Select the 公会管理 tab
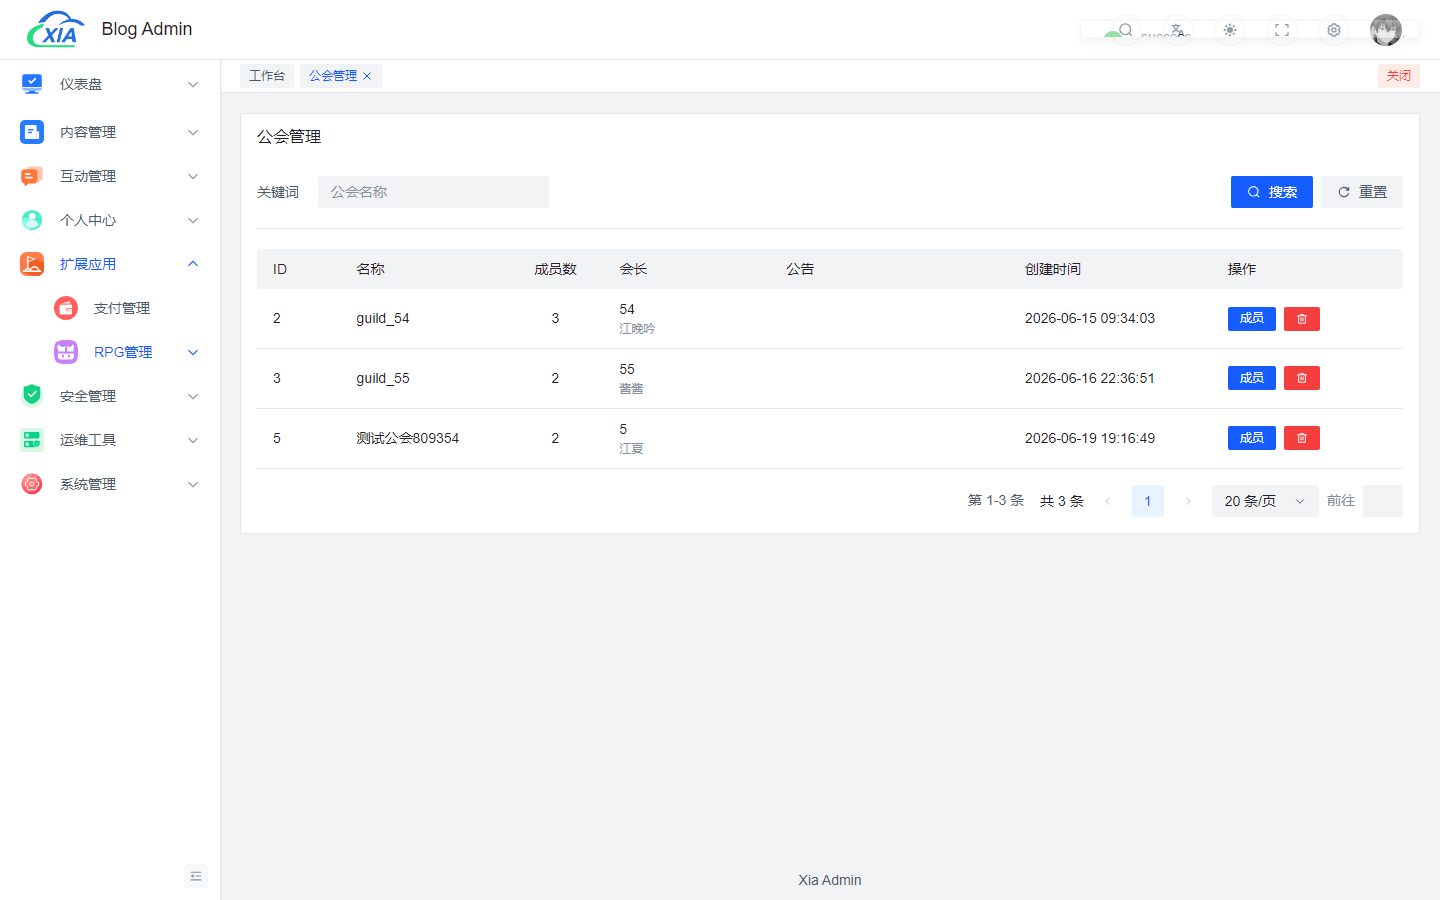The height and width of the screenshot is (900, 1440). point(333,76)
